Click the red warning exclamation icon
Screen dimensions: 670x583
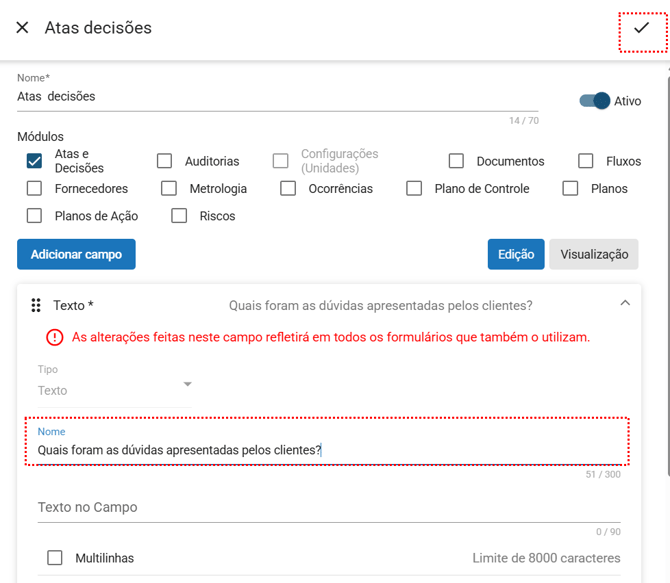tap(55, 337)
